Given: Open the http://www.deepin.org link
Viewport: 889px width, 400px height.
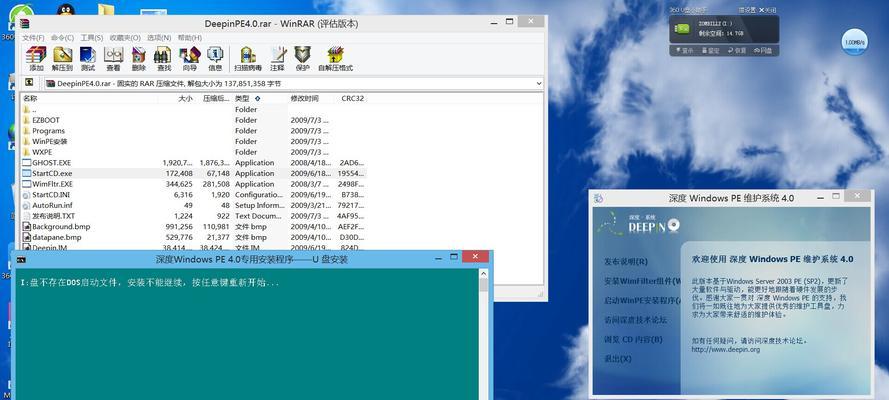Looking at the screenshot, I should point(725,350).
